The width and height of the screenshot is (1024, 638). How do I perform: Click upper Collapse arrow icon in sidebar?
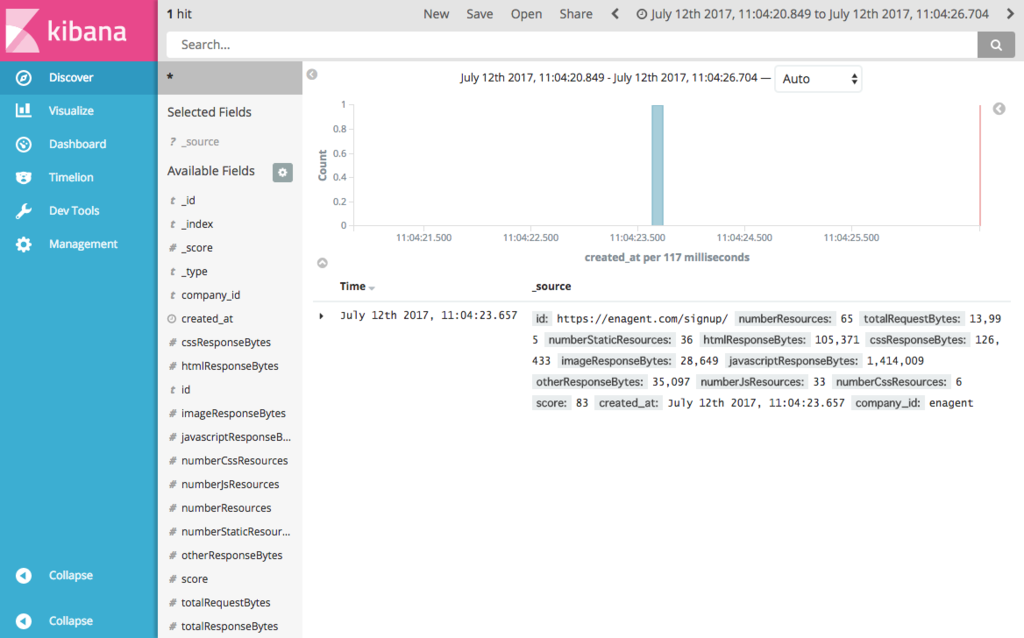pos(24,575)
